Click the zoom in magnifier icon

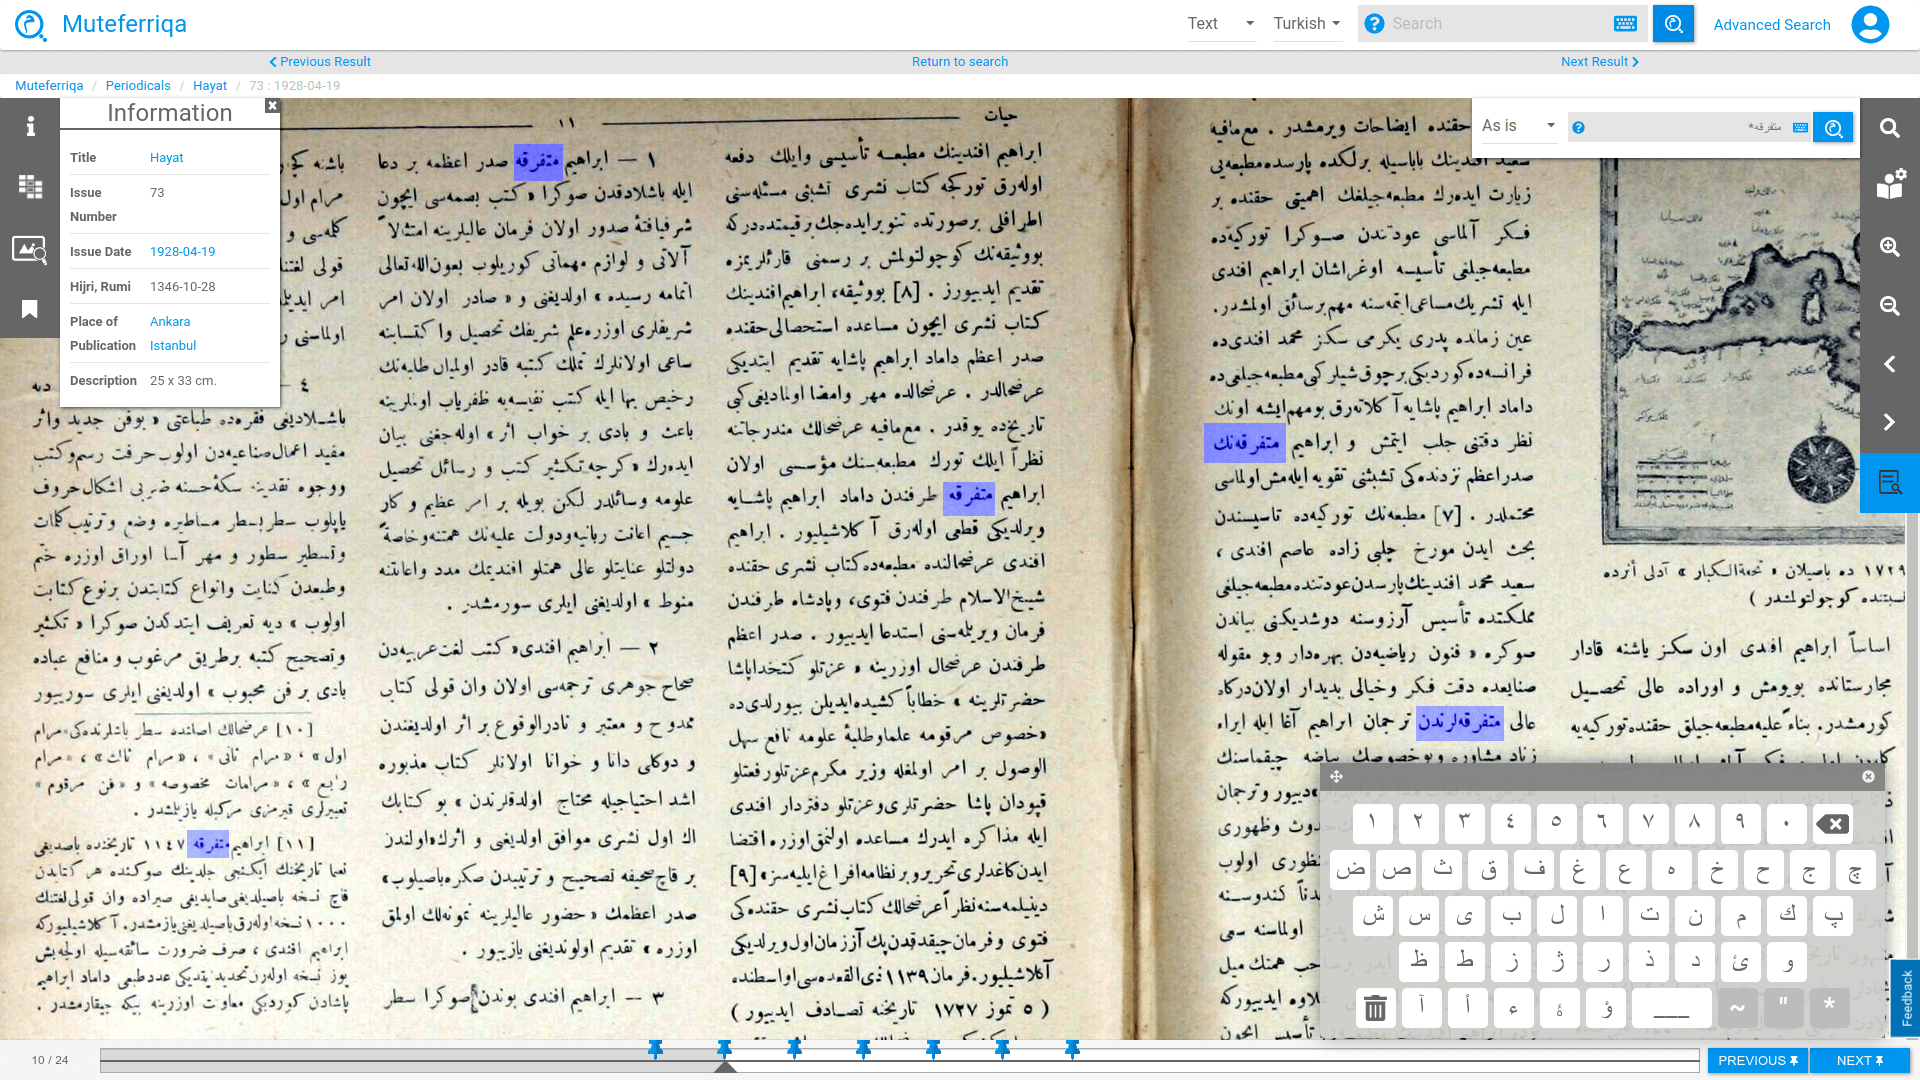(x=1889, y=247)
